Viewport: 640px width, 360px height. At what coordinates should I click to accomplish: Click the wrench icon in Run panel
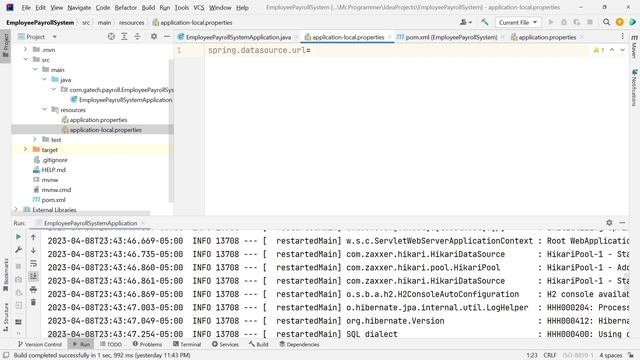tap(18, 250)
